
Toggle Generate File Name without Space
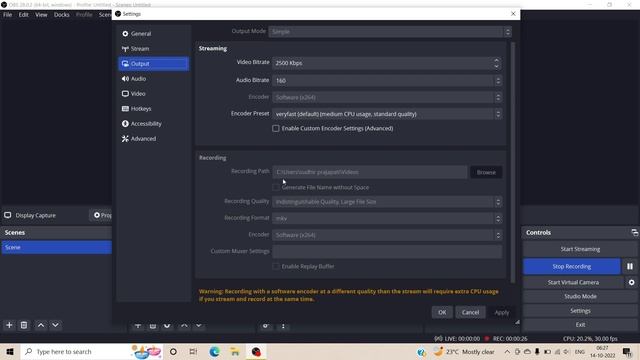[x=276, y=187]
